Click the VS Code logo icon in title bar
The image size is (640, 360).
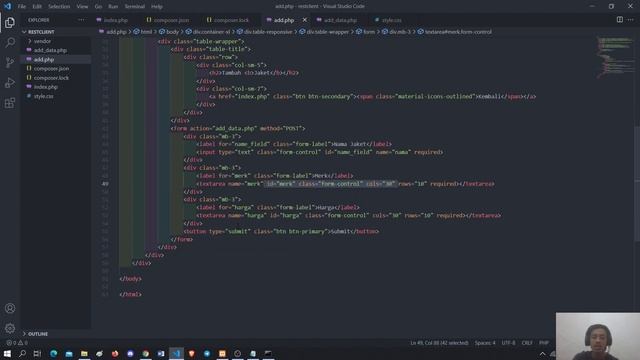7,6
